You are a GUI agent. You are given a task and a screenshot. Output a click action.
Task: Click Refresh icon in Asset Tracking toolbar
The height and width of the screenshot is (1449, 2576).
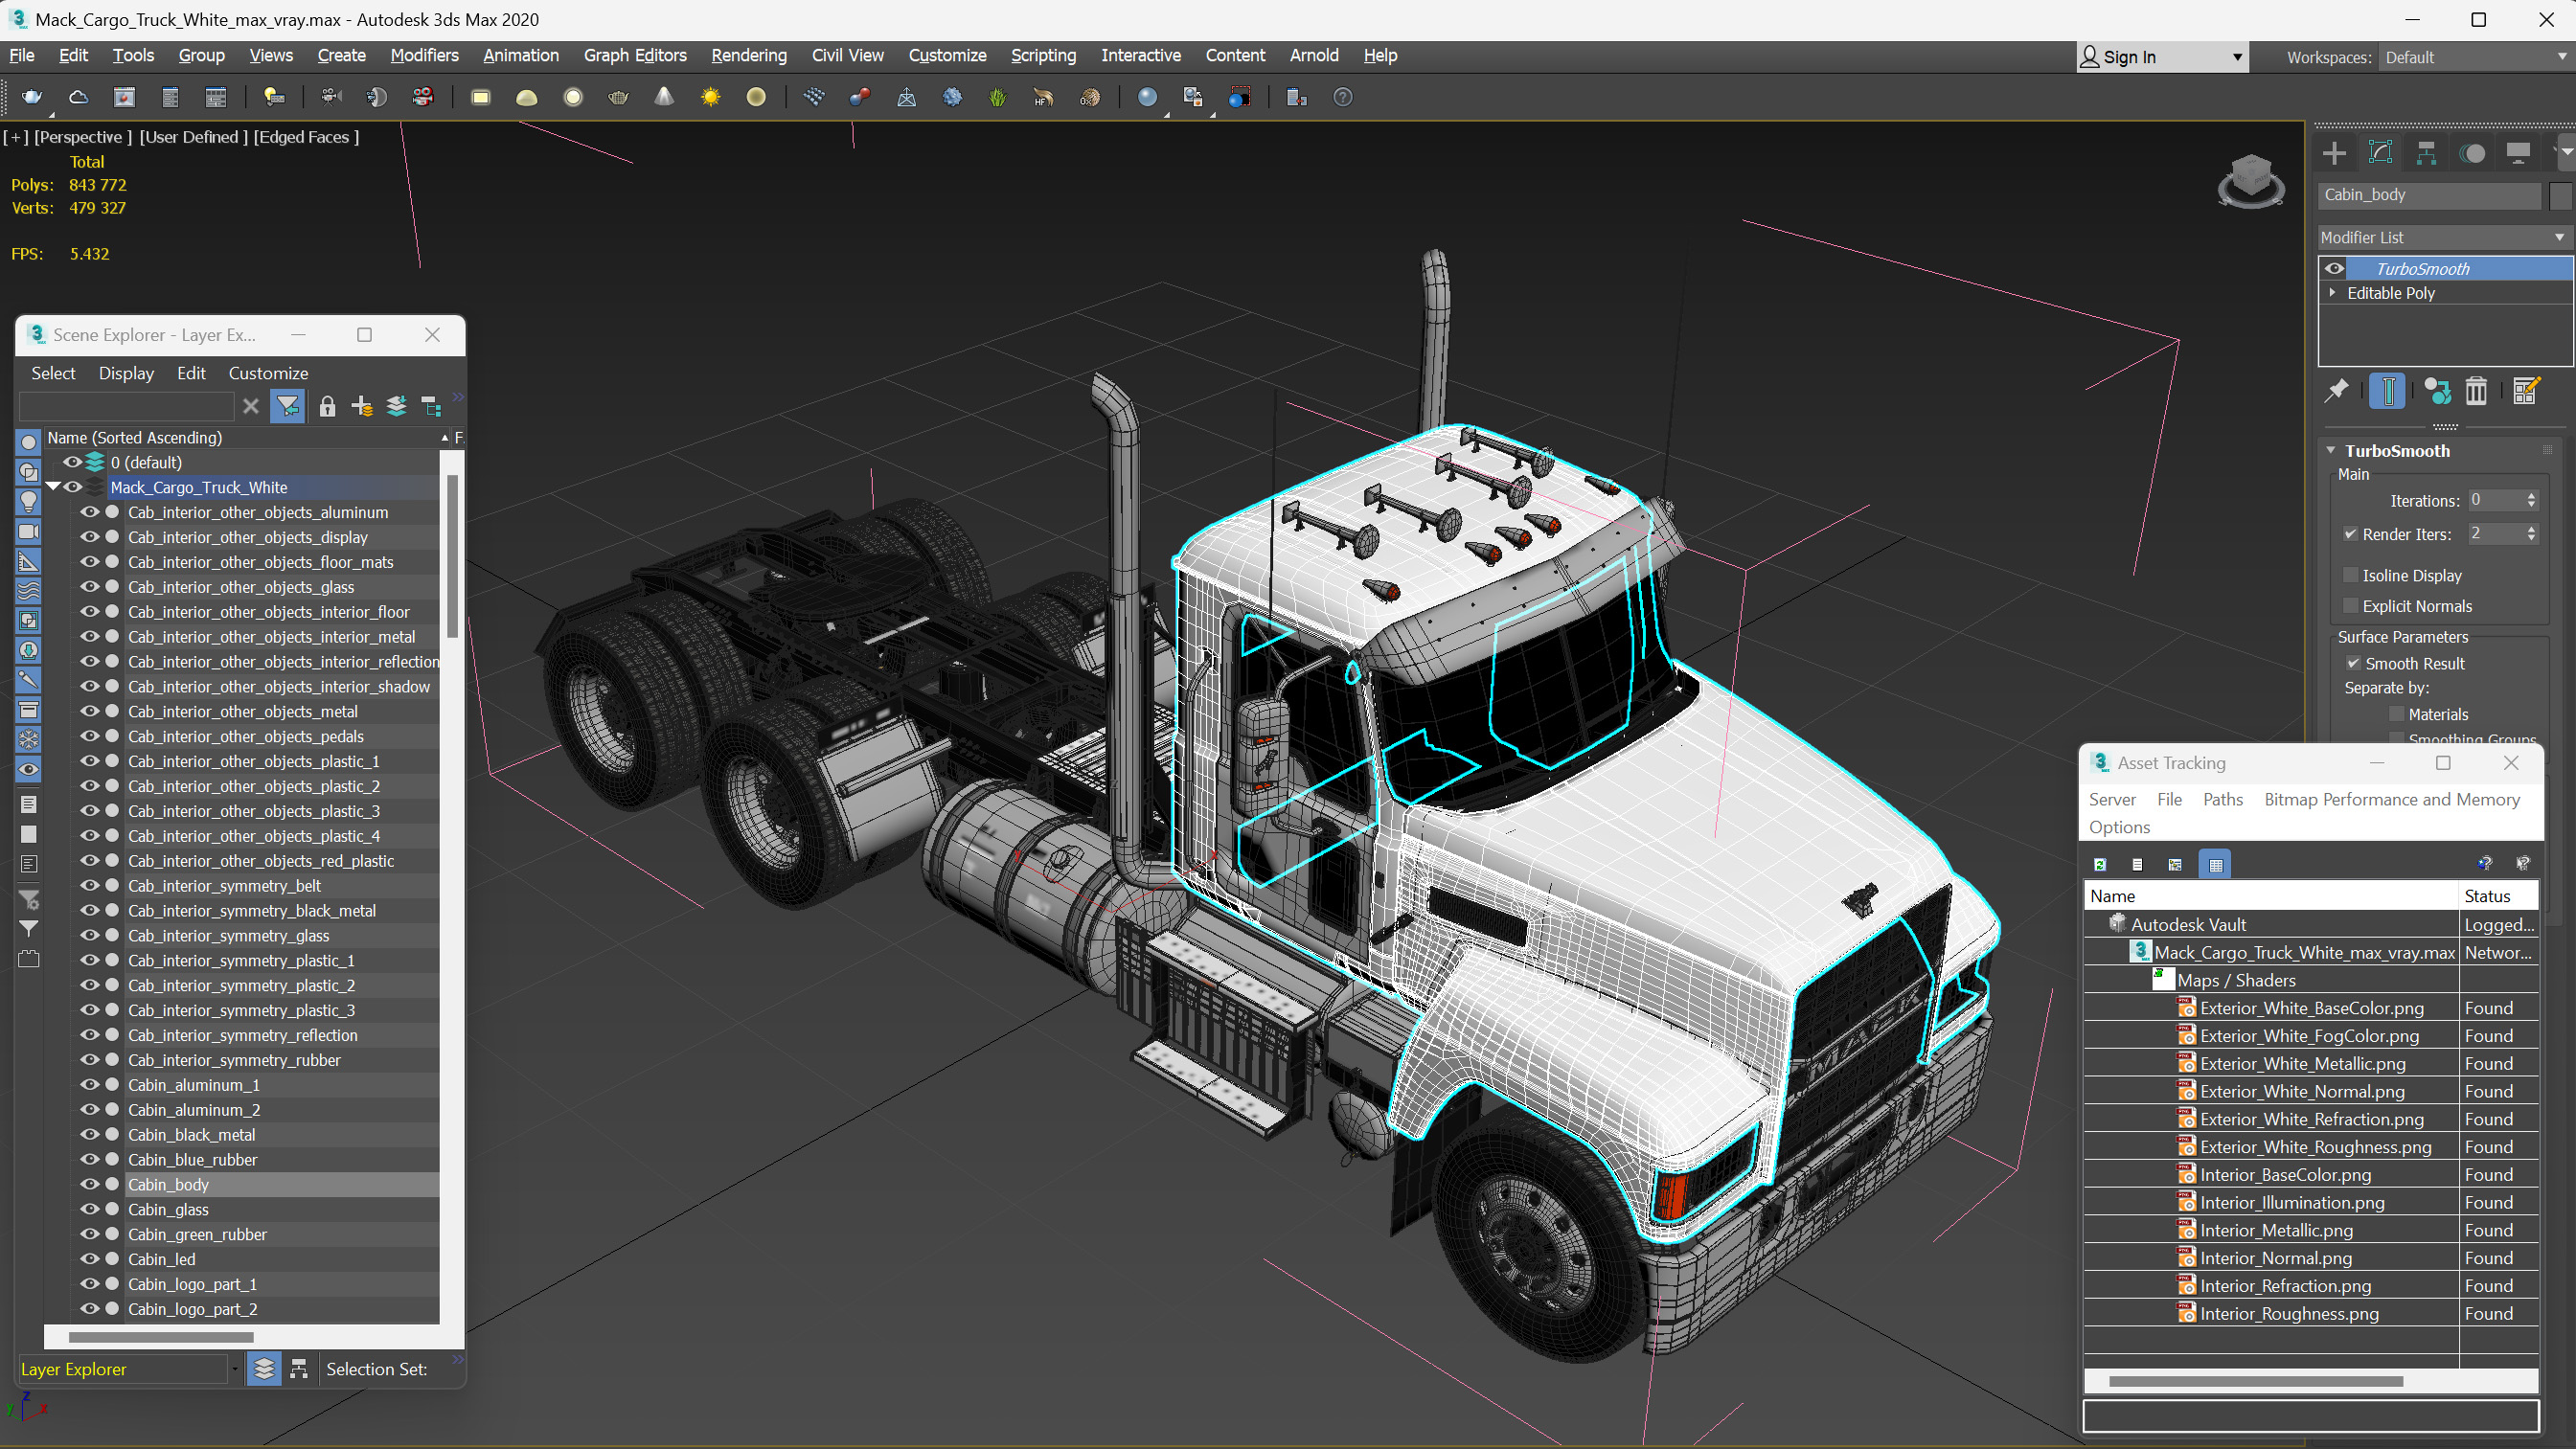[2100, 864]
